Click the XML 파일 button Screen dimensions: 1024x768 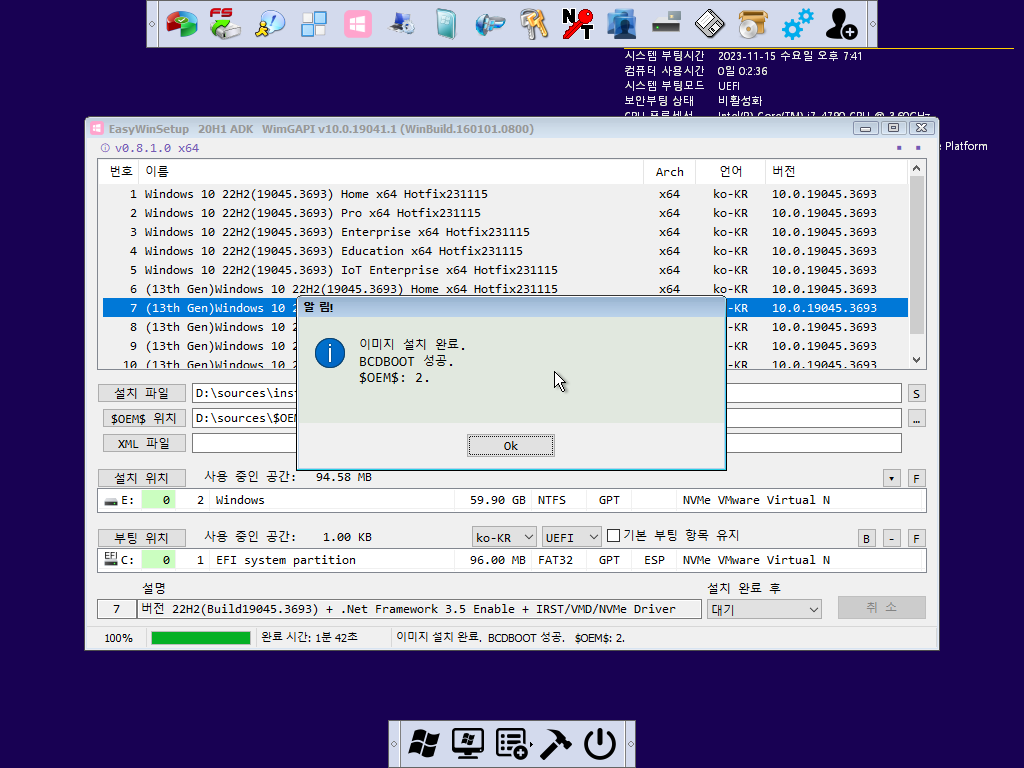click(x=144, y=443)
